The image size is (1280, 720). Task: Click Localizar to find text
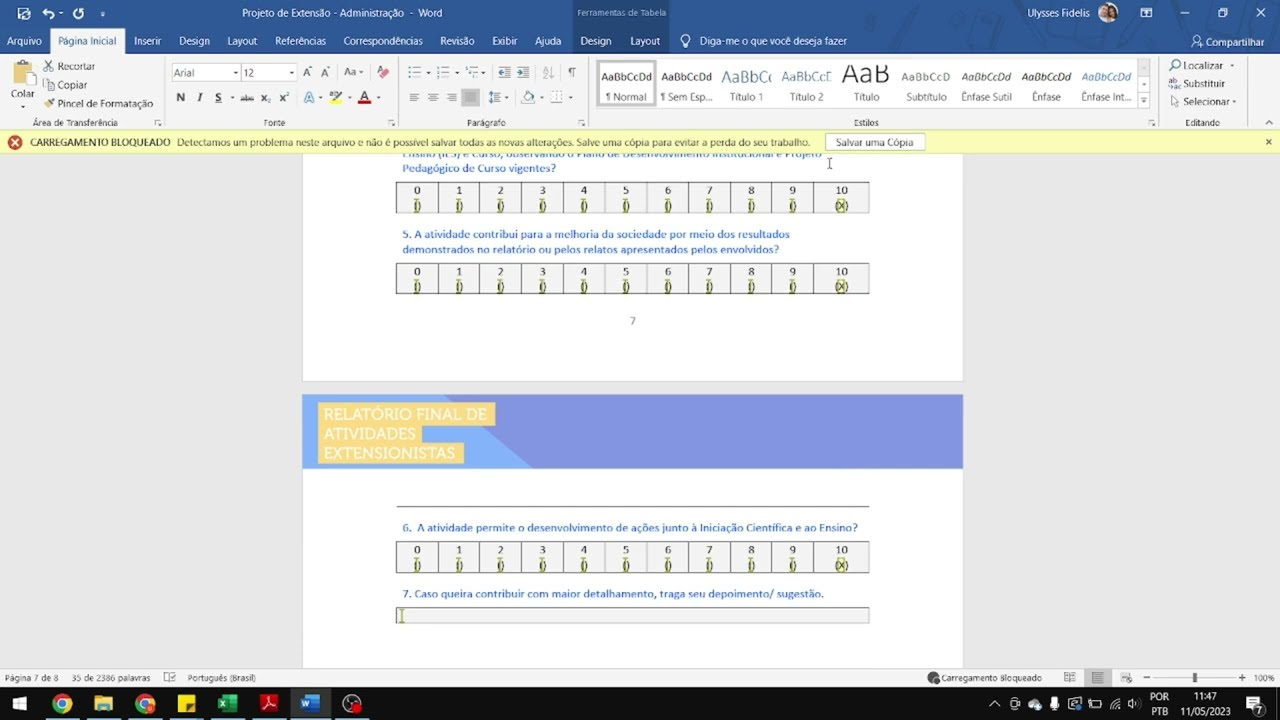click(1201, 66)
